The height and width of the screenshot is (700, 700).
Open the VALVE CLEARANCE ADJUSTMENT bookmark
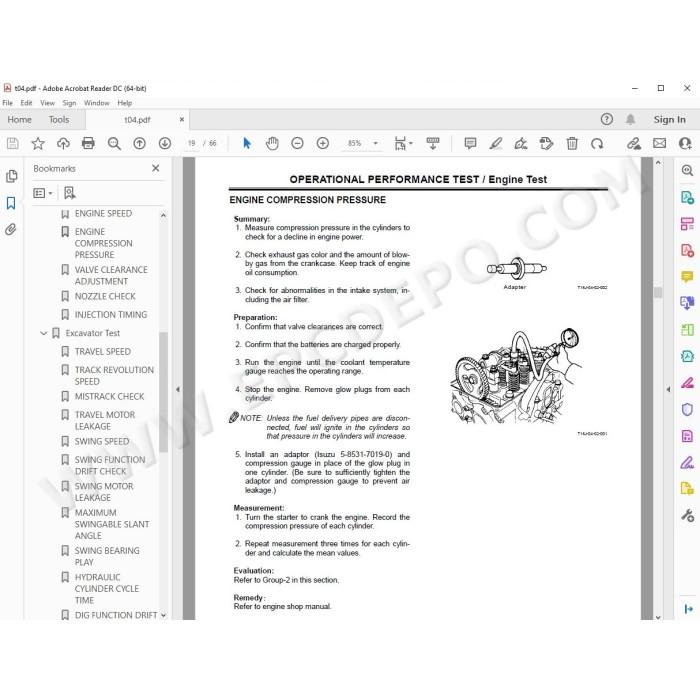pyautogui.click(x=111, y=275)
